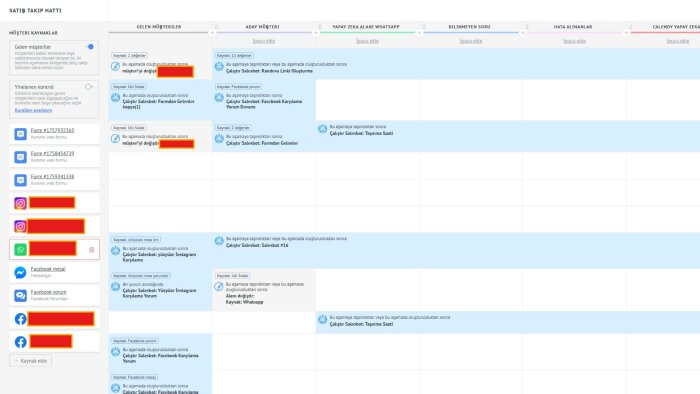Click the drag handle of HATA ALINANLAR stage
Image resolution: width=700 pixels, height=394 pixels.
(527, 27)
